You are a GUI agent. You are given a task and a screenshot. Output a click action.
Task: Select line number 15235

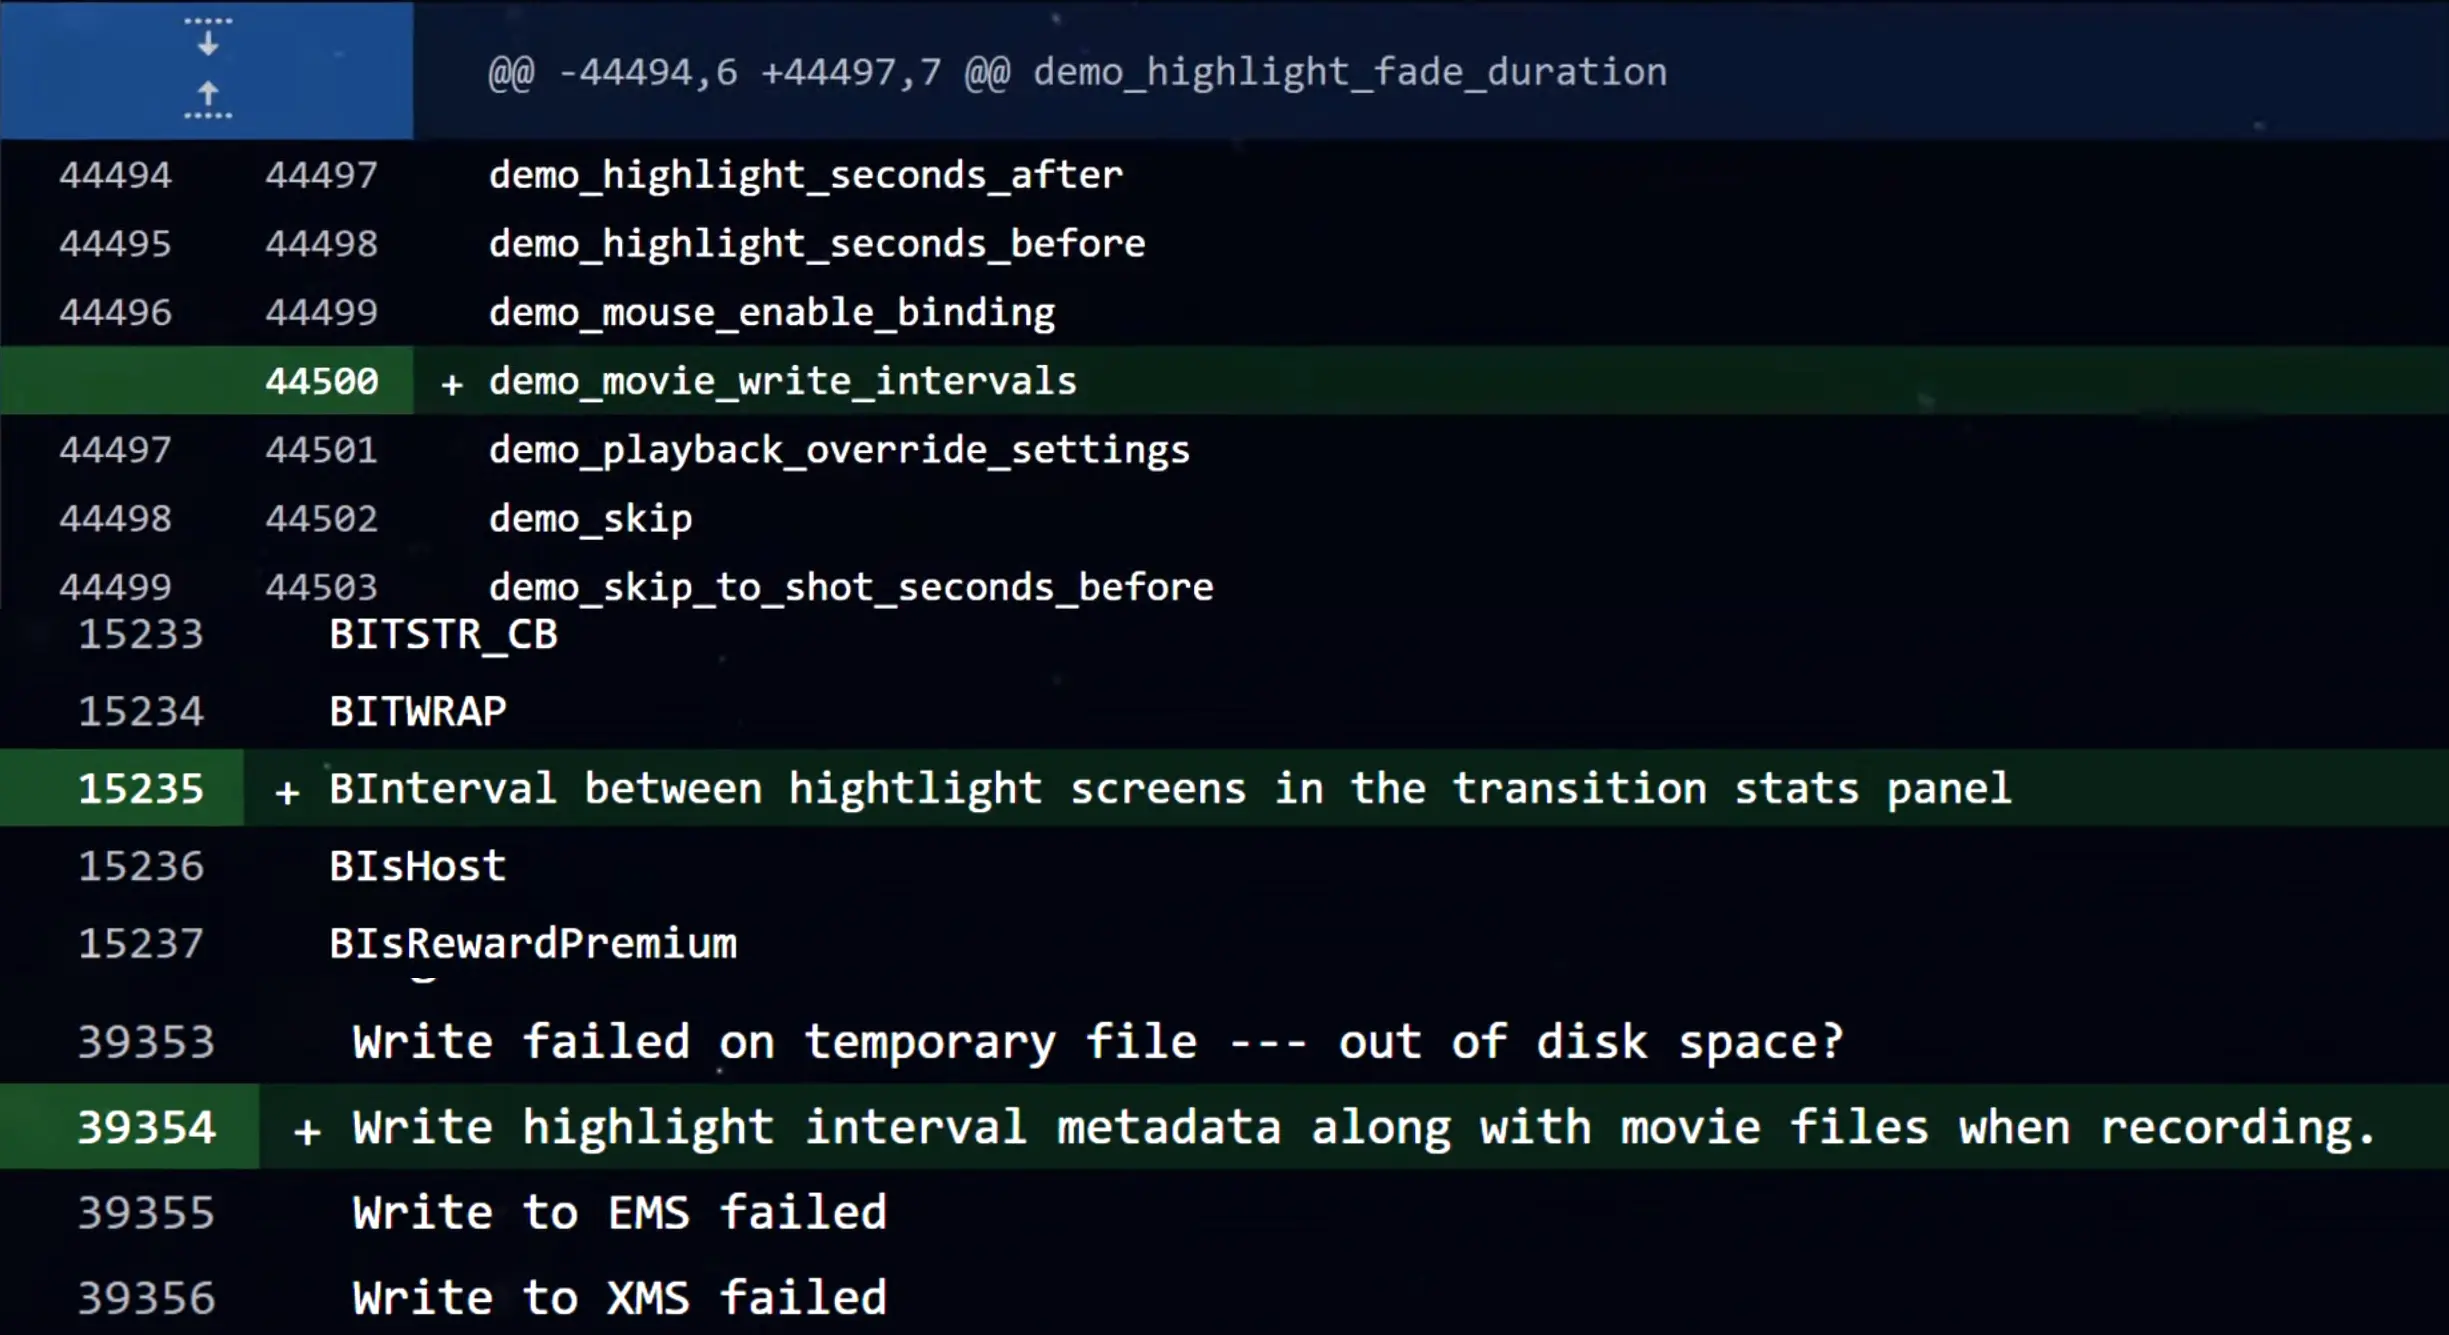coord(141,789)
